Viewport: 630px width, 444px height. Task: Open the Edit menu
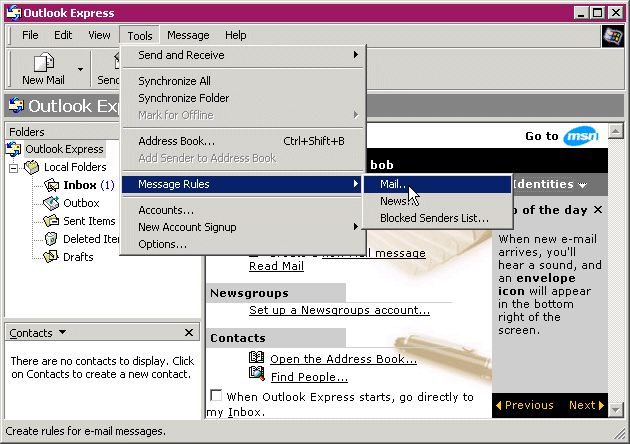[x=63, y=35]
